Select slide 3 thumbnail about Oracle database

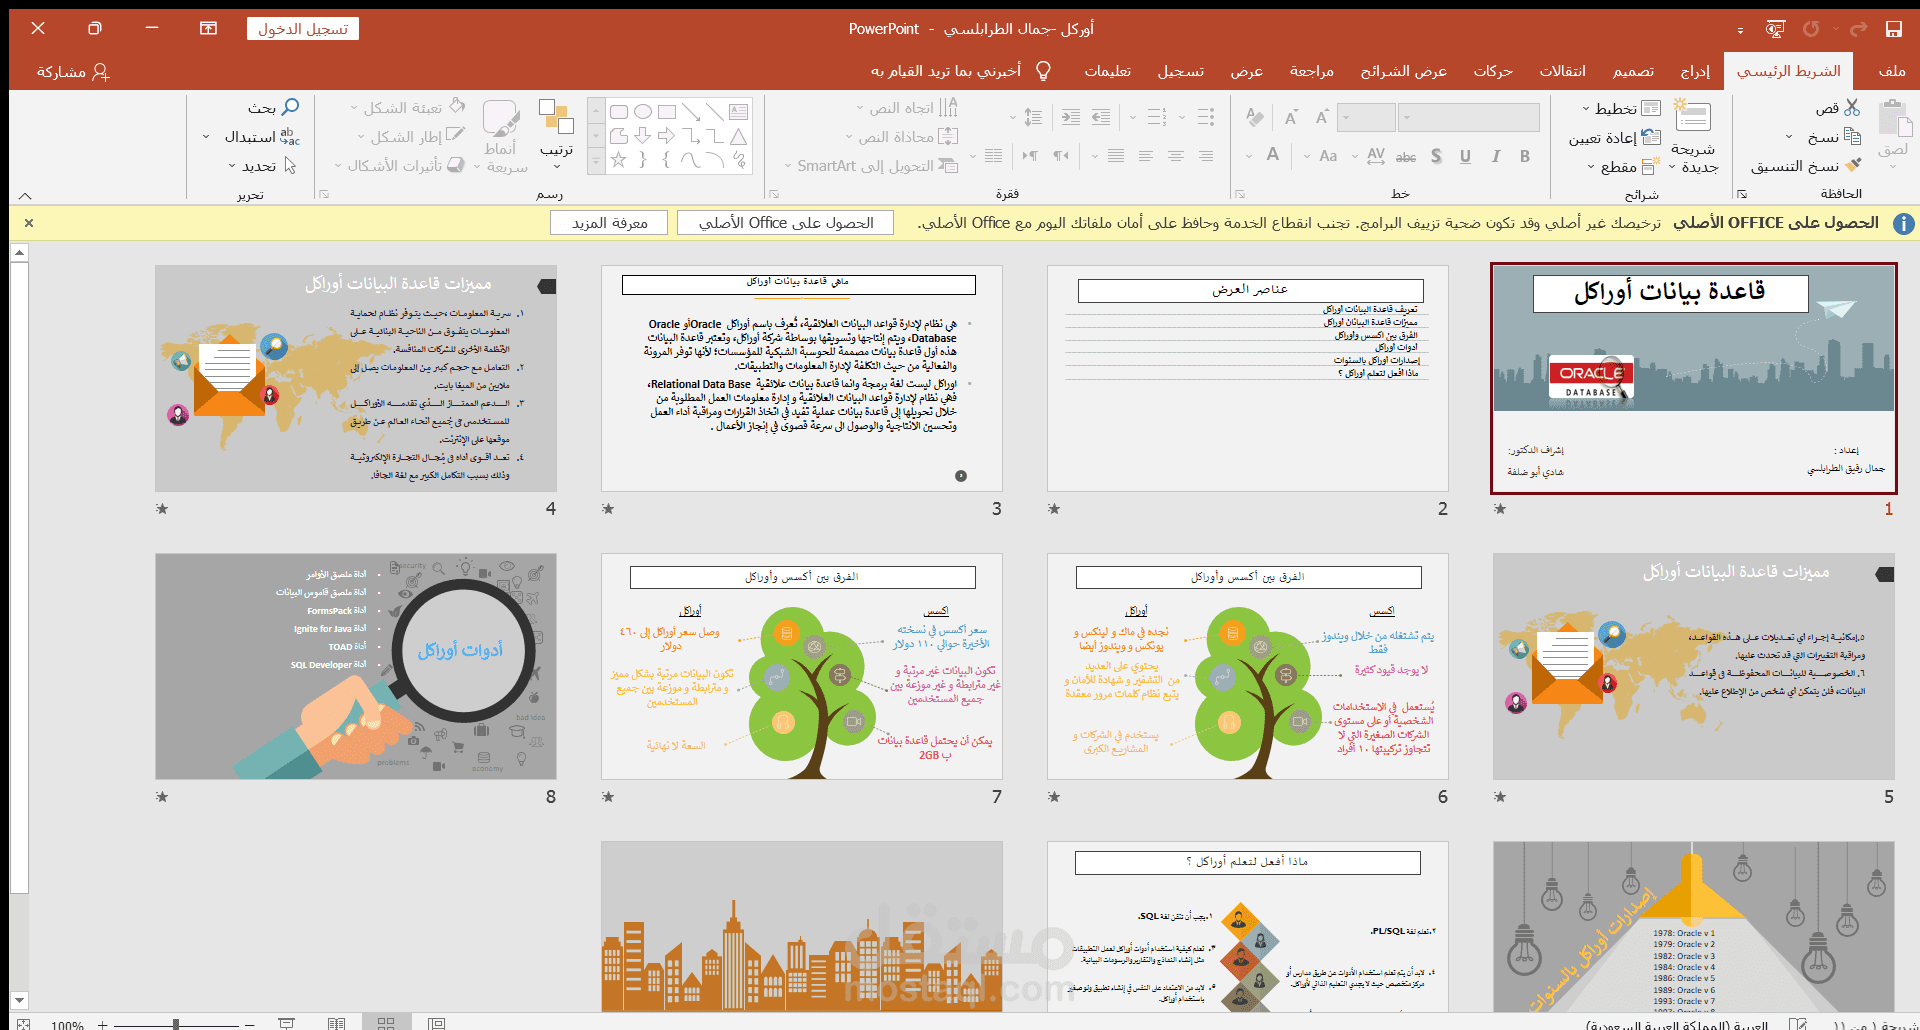[x=802, y=378]
